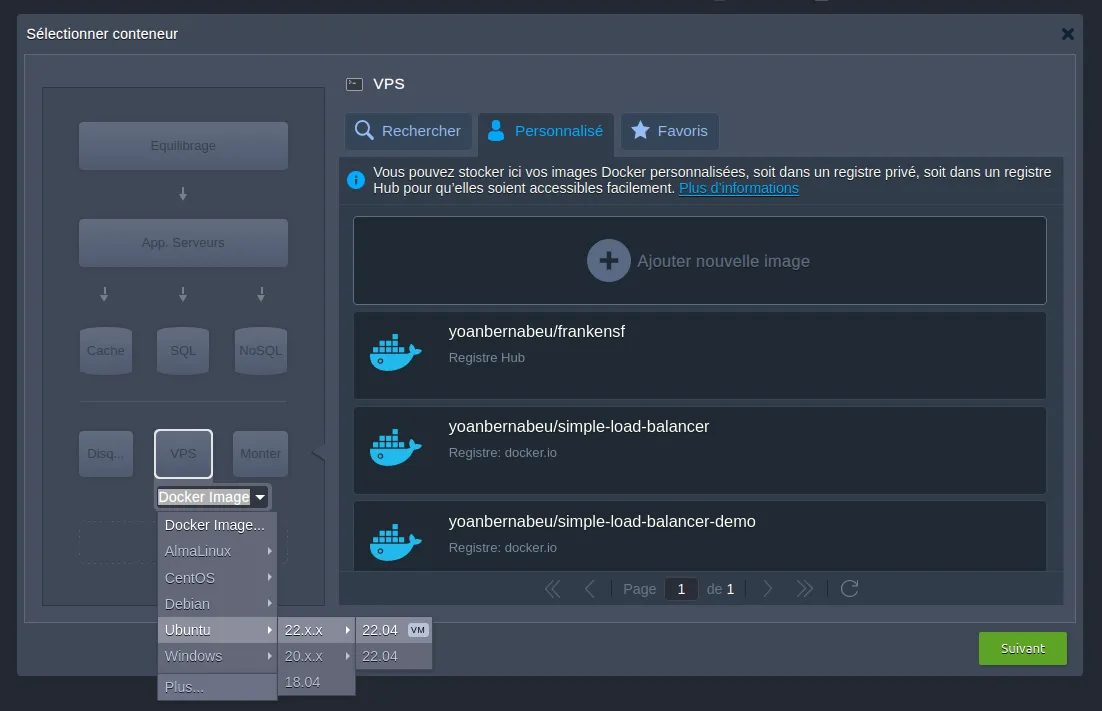Click the next page arrow icon

[x=767, y=589]
